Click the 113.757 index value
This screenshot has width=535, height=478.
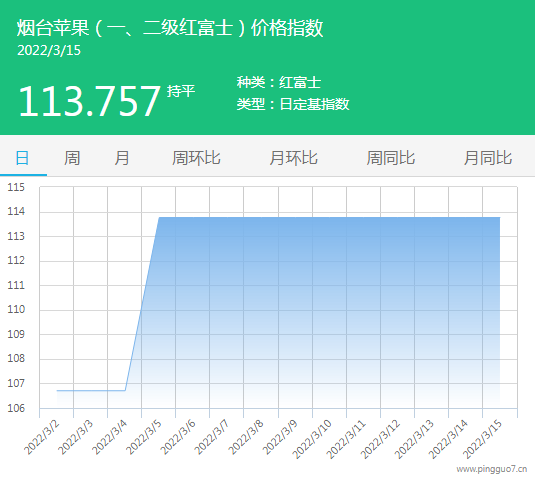click(89, 101)
